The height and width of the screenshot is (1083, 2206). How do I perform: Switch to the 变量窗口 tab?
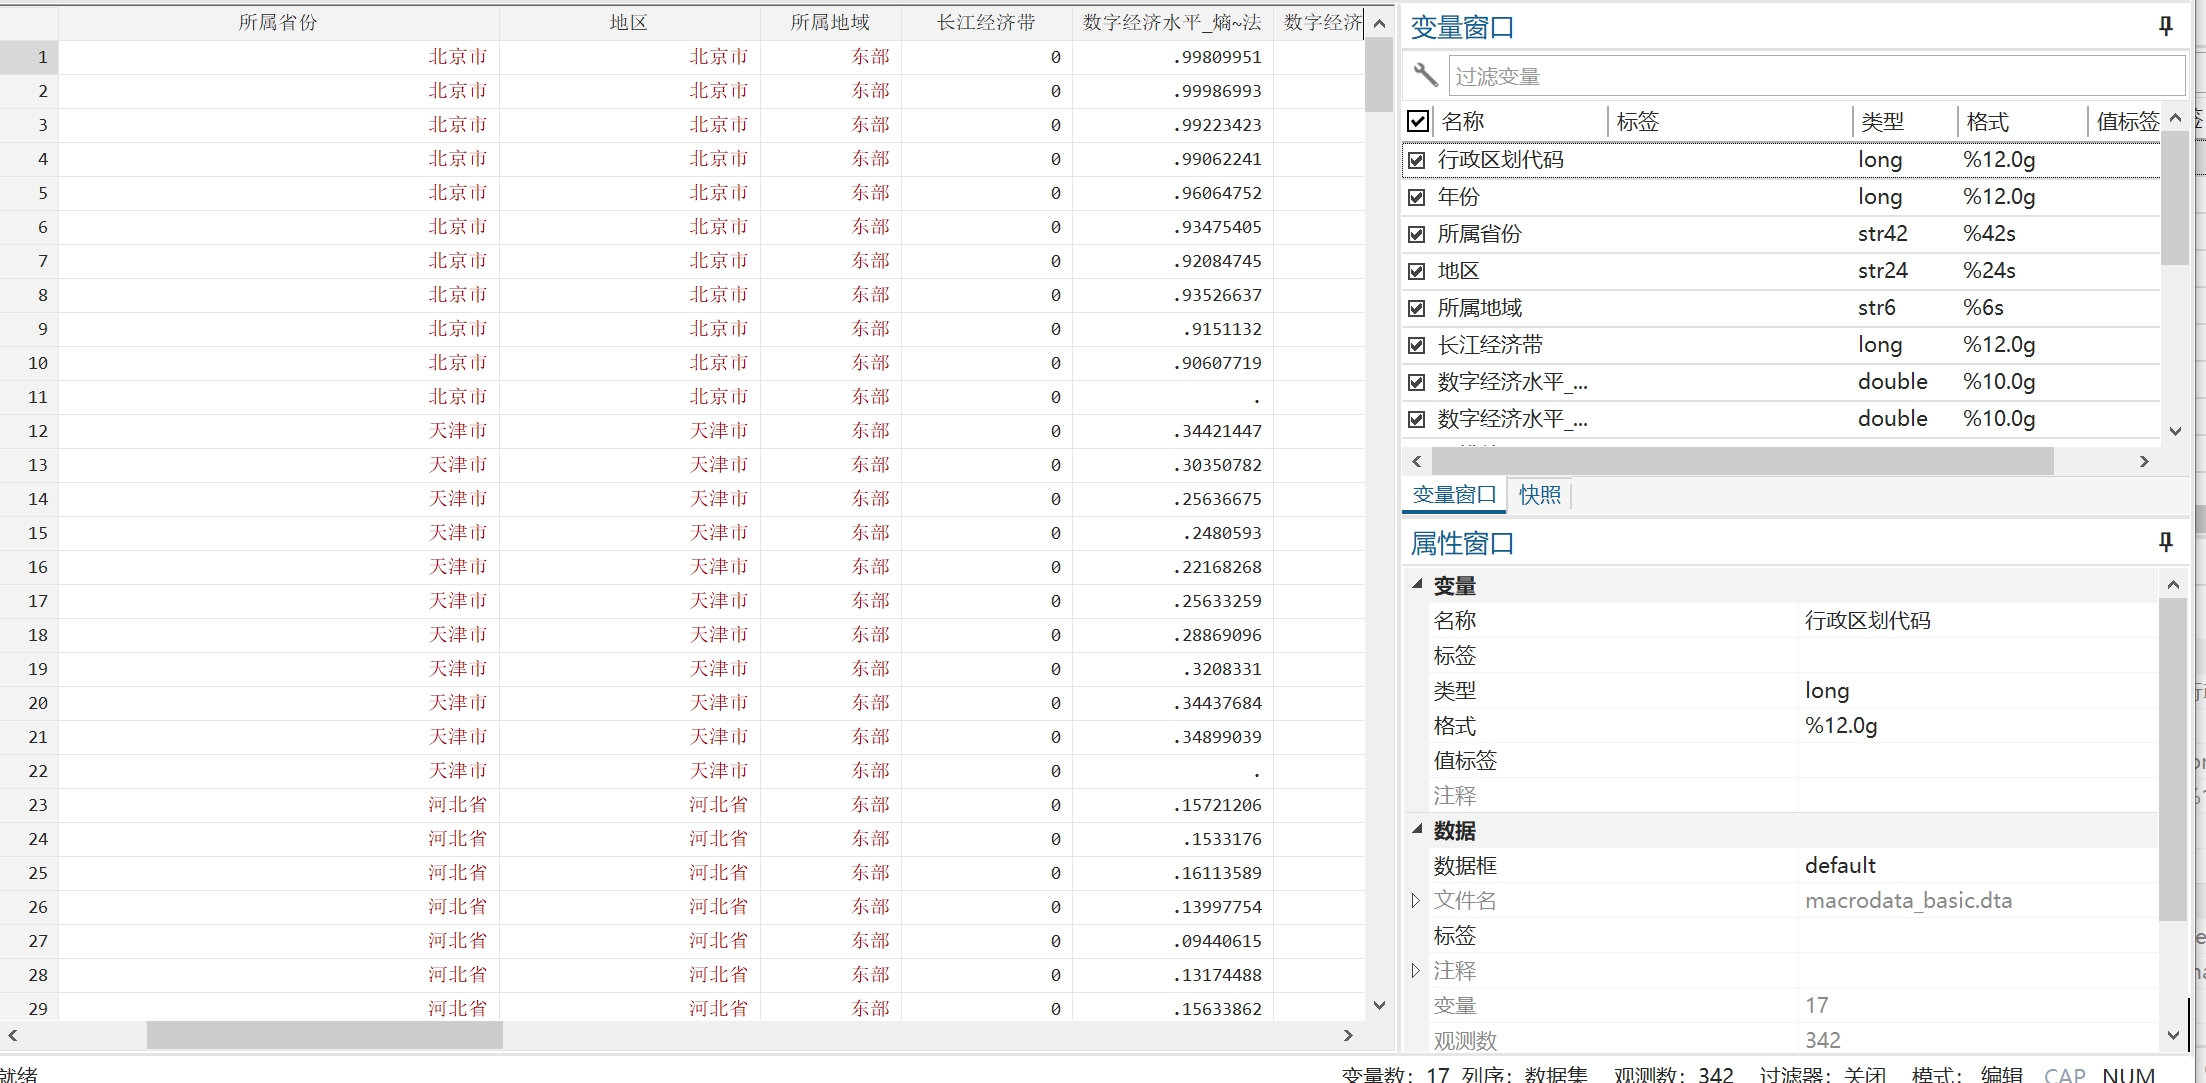1454,495
